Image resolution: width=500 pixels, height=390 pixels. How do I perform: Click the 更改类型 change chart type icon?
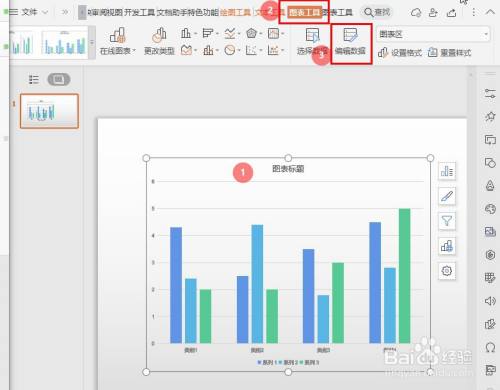(159, 41)
